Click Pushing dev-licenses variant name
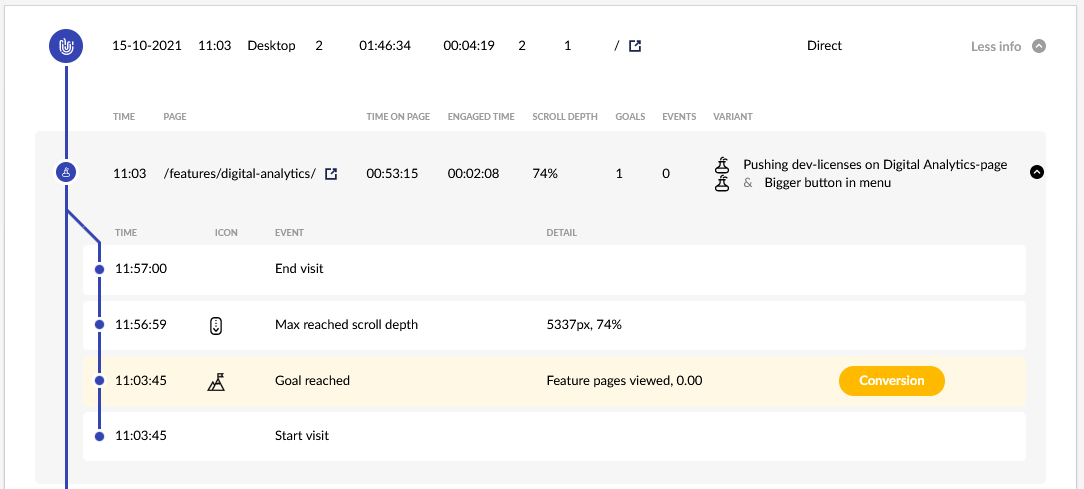This screenshot has width=1084, height=489. [x=875, y=165]
